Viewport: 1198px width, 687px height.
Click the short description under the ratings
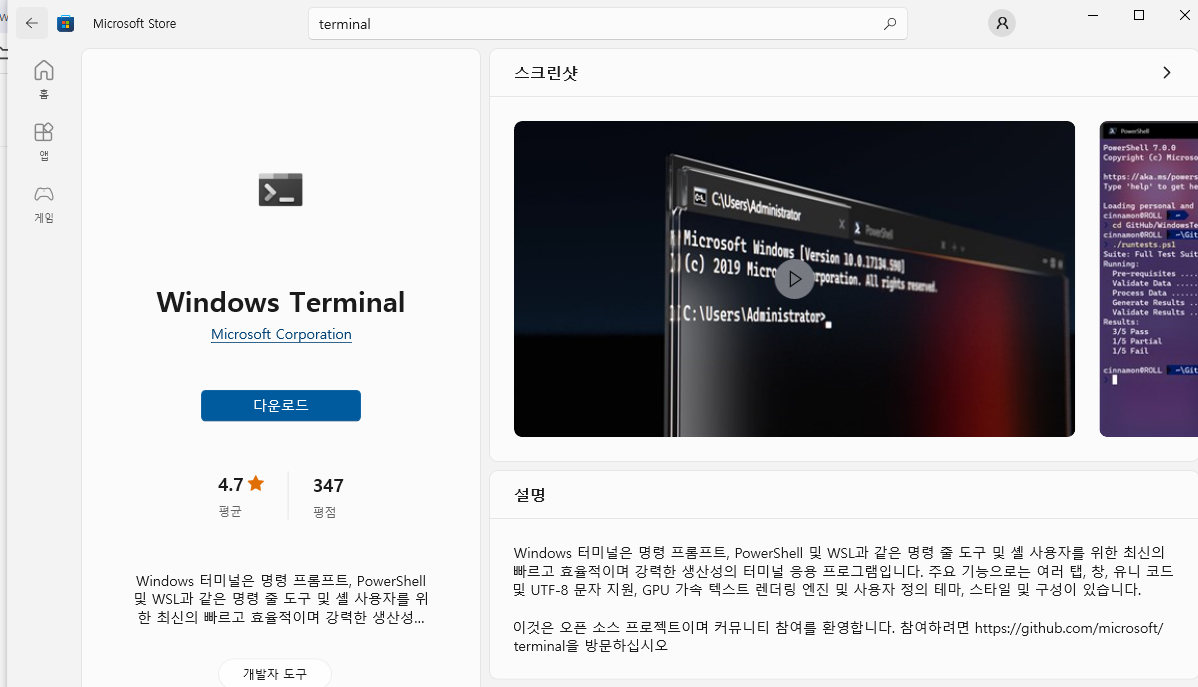[280, 598]
